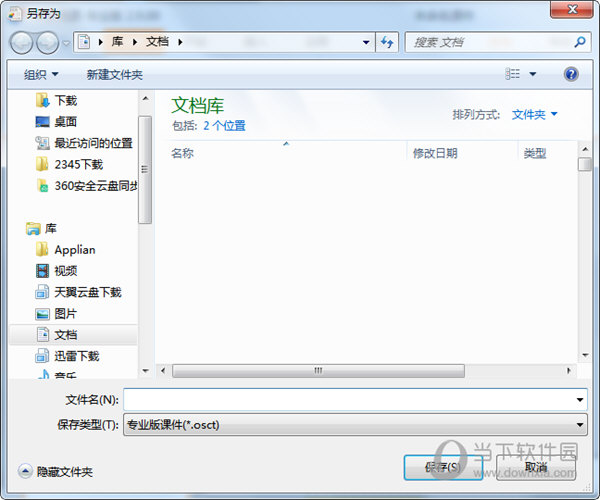
Task: Click the document icon in address bar
Action: 84,42
